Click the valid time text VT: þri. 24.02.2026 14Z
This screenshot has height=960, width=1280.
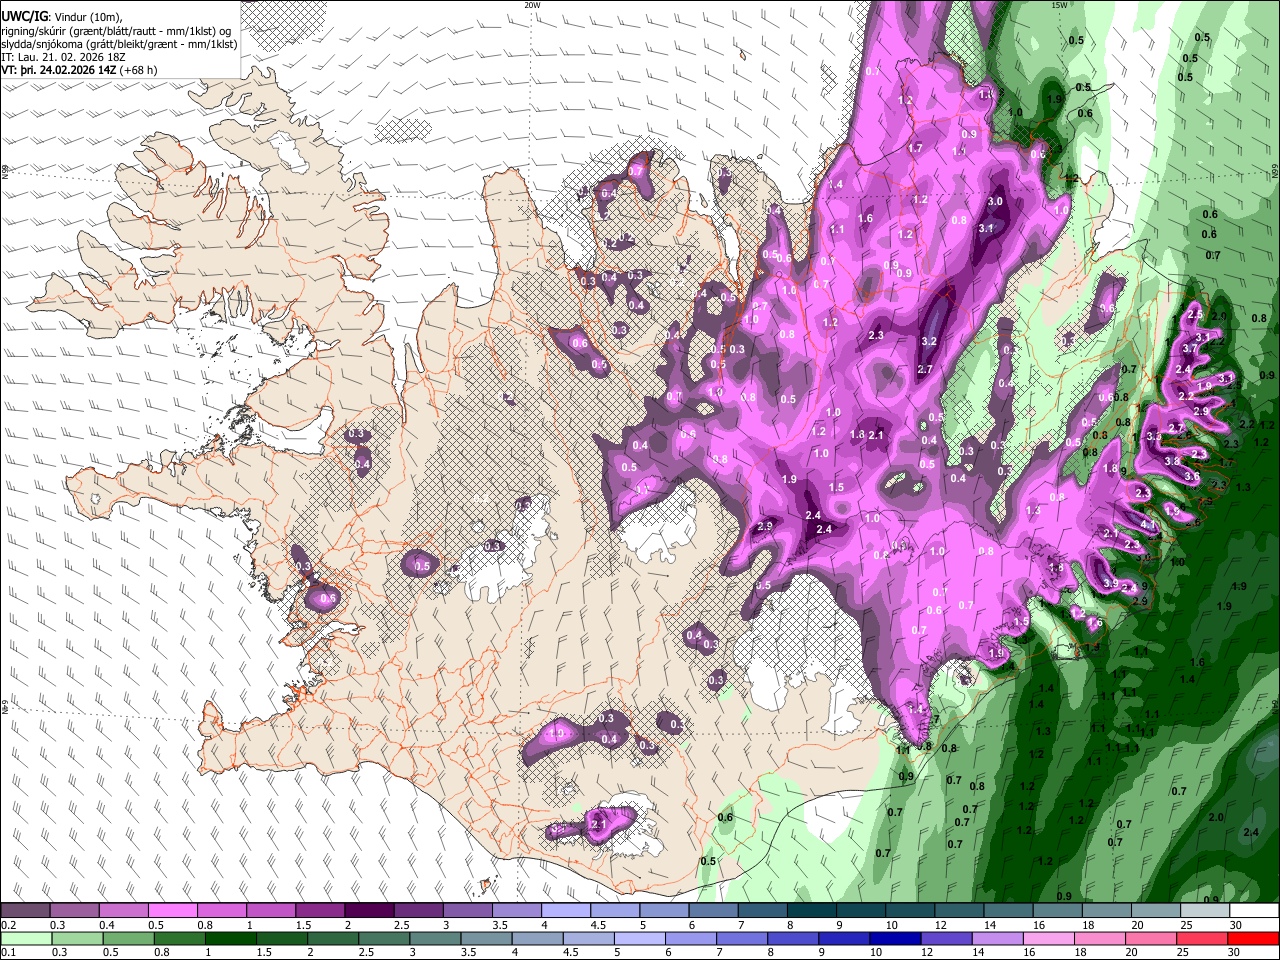pyautogui.click(x=59, y=70)
